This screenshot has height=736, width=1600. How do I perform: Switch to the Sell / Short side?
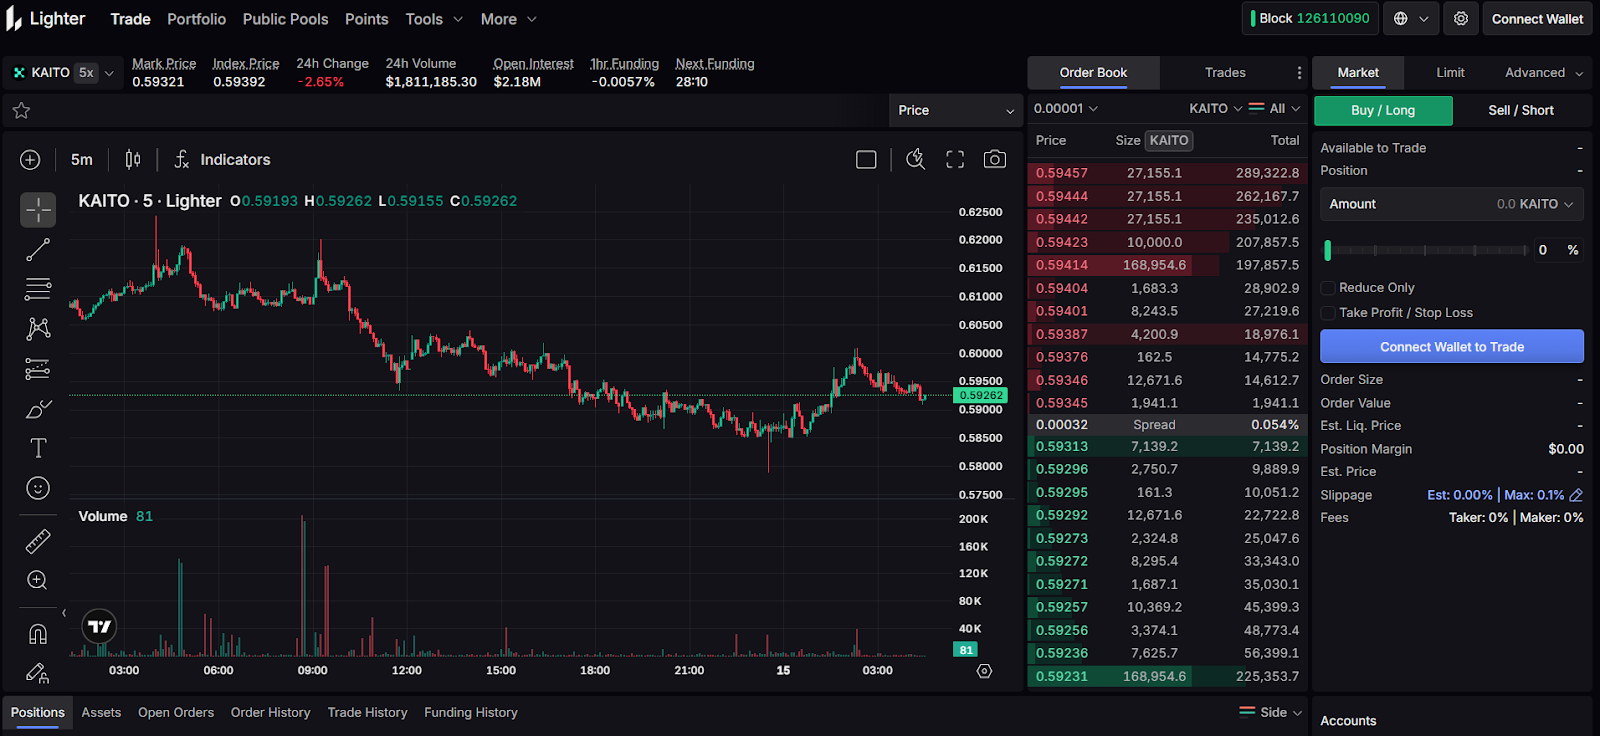pyautogui.click(x=1520, y=110)
